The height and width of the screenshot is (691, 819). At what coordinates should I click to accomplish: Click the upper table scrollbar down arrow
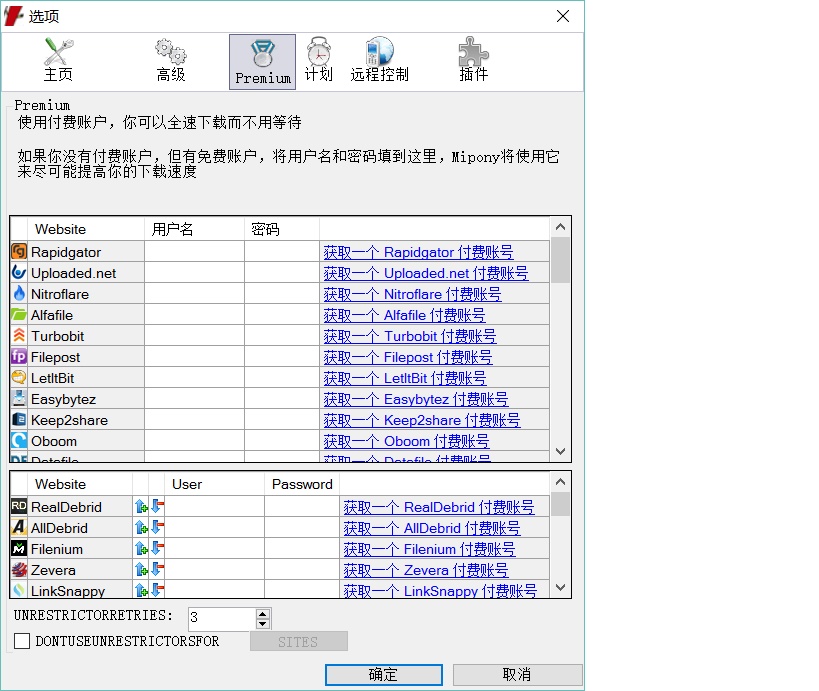[560, 451]
